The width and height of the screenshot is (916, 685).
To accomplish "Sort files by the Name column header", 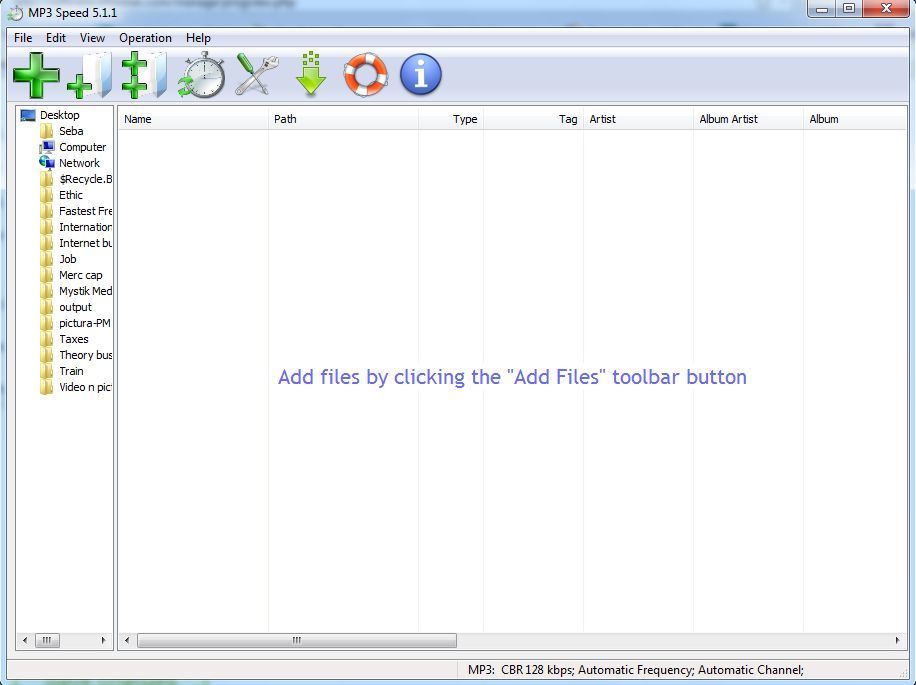I will [x=137, y=119].
